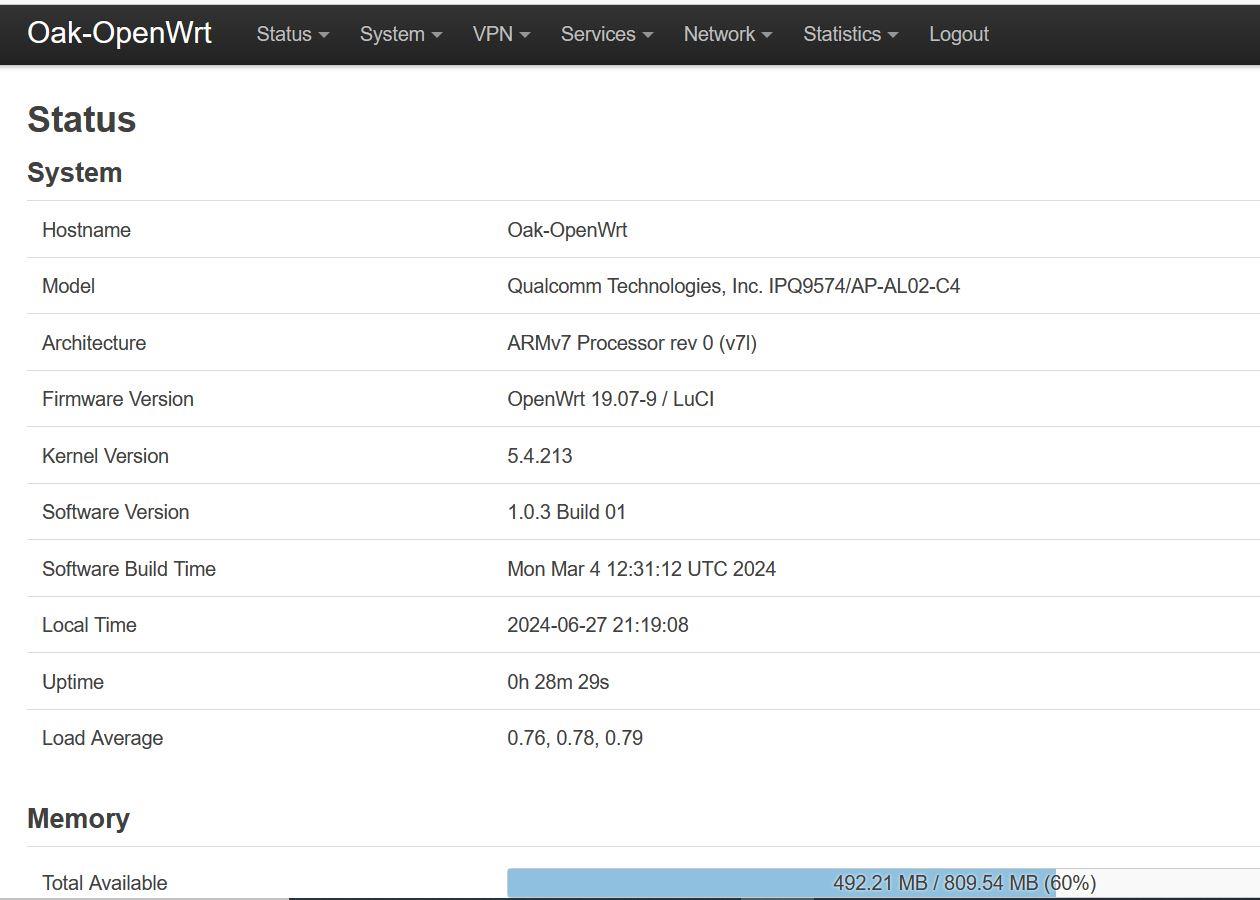Select the ARMv7 Processor architecture value
Screen dimensions: 1260x900
click(x=631, y=343)
